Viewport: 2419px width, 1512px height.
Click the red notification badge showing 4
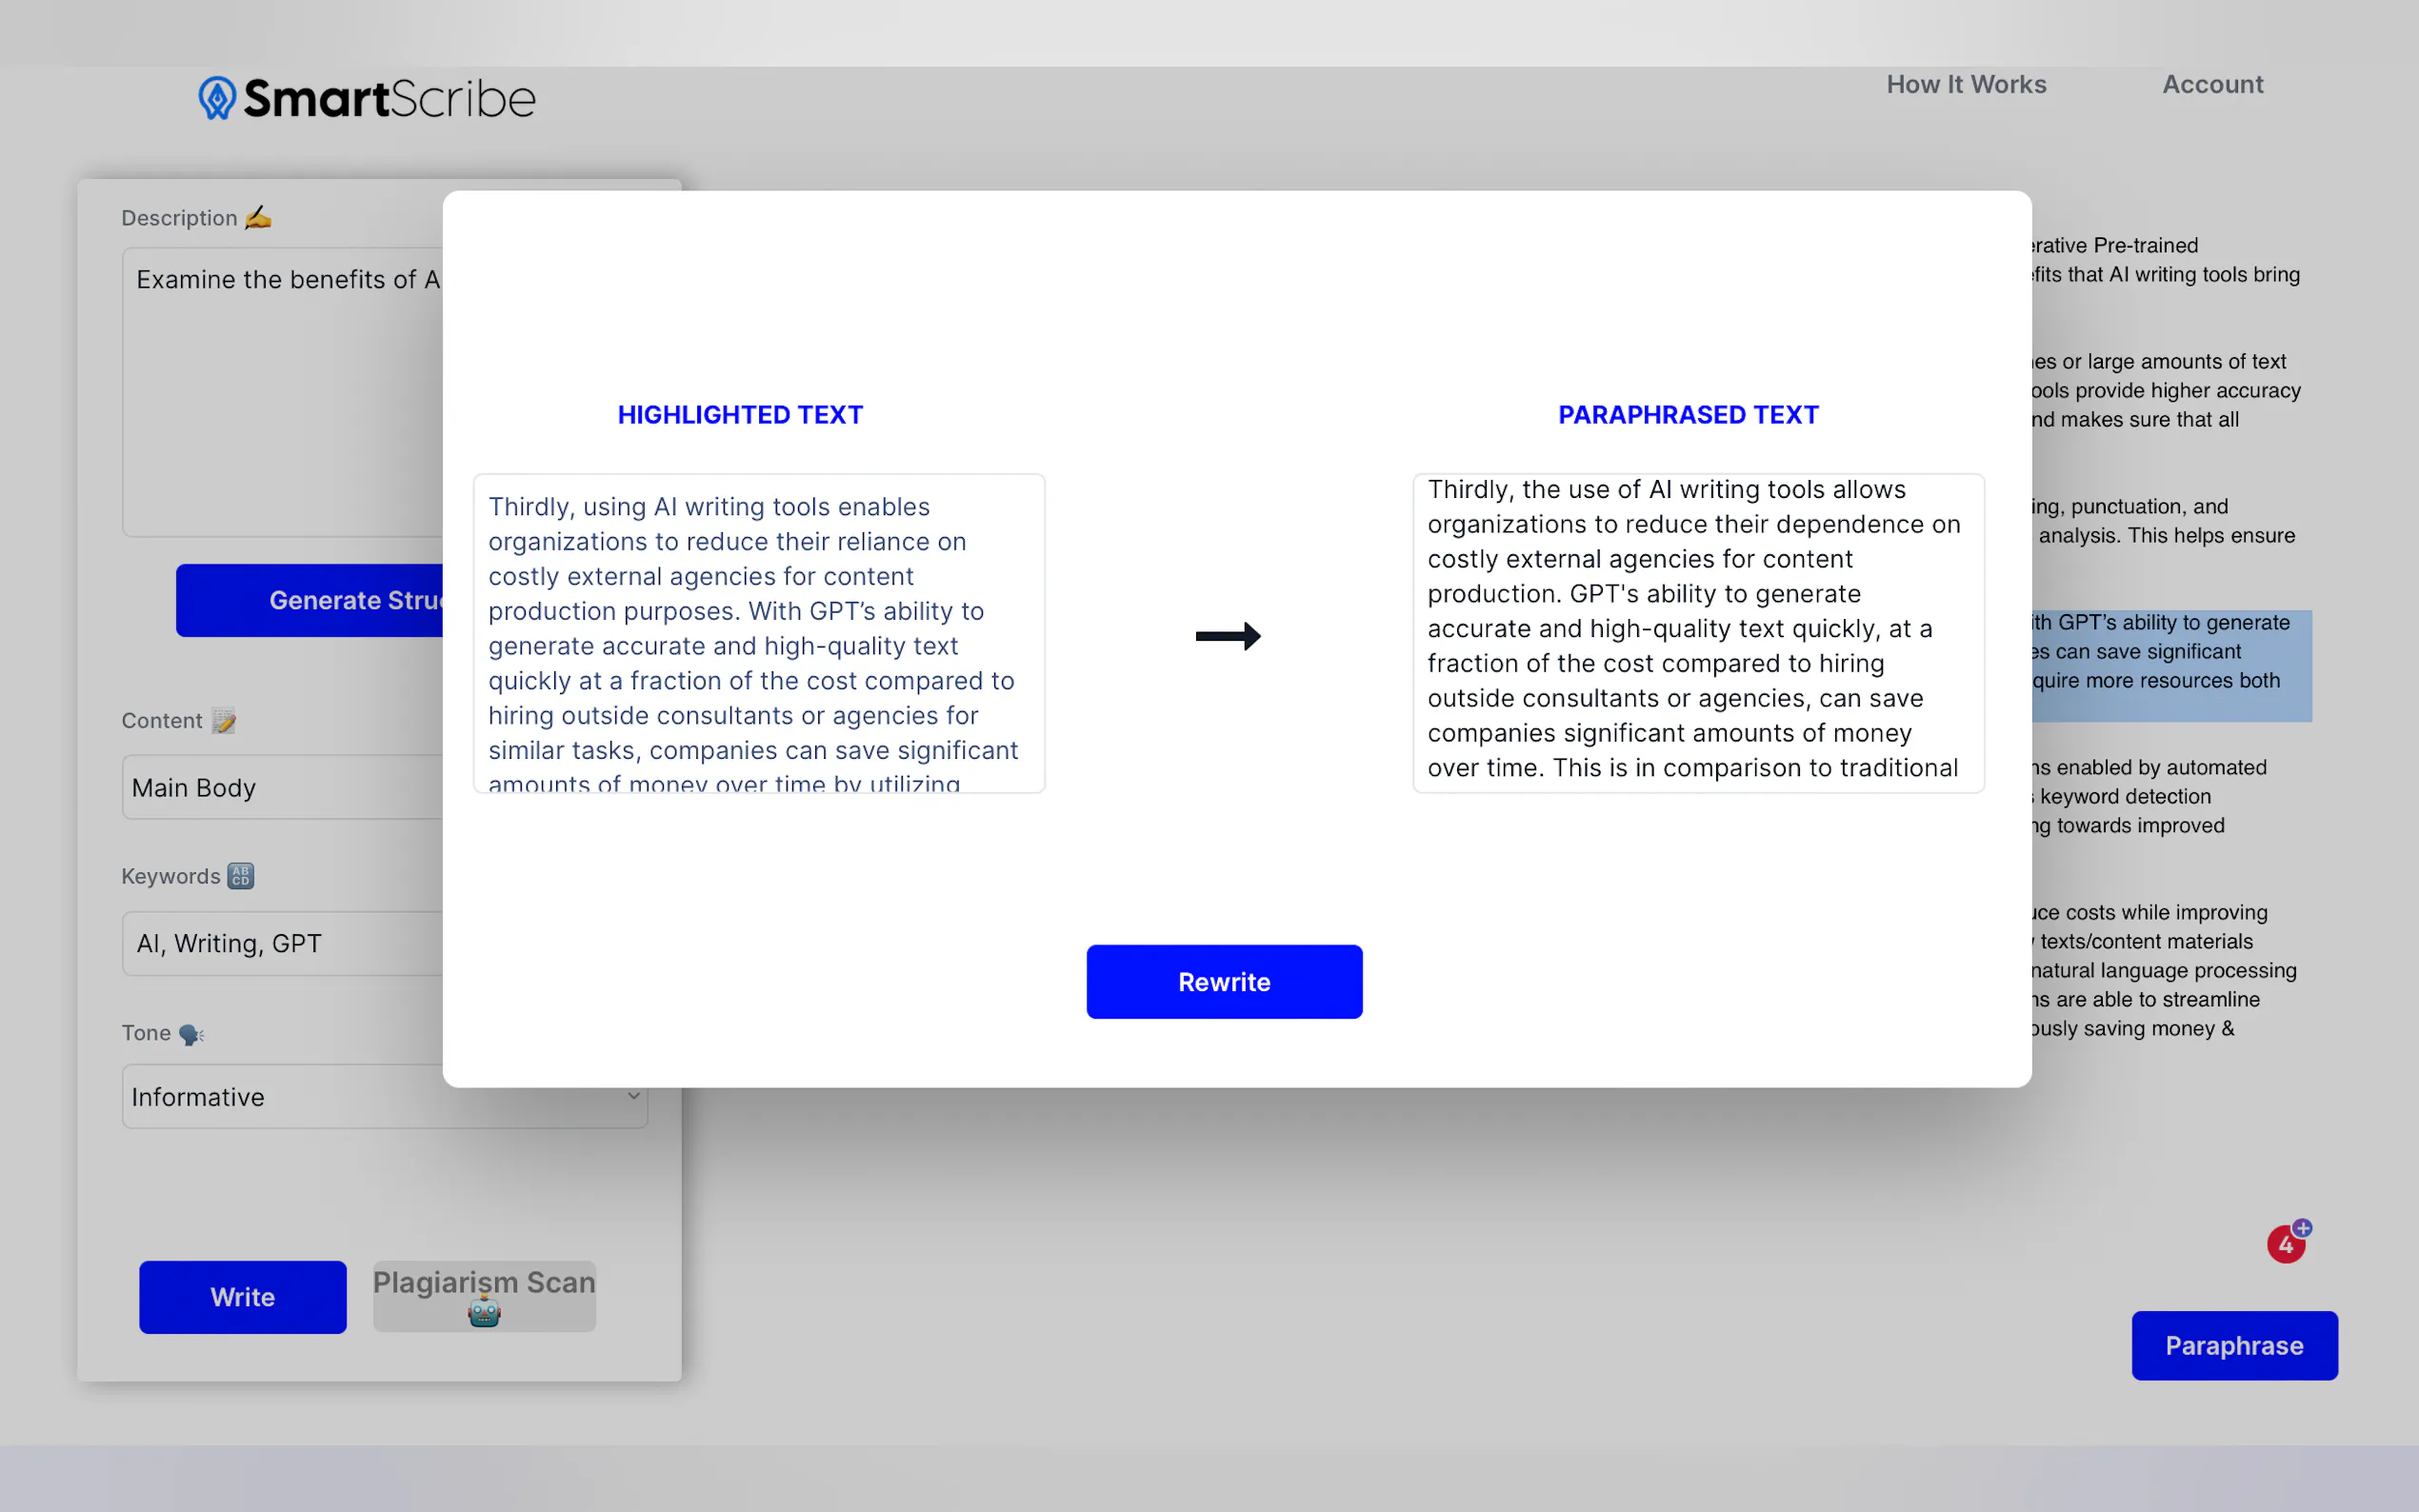[x=2285, y=1245]
